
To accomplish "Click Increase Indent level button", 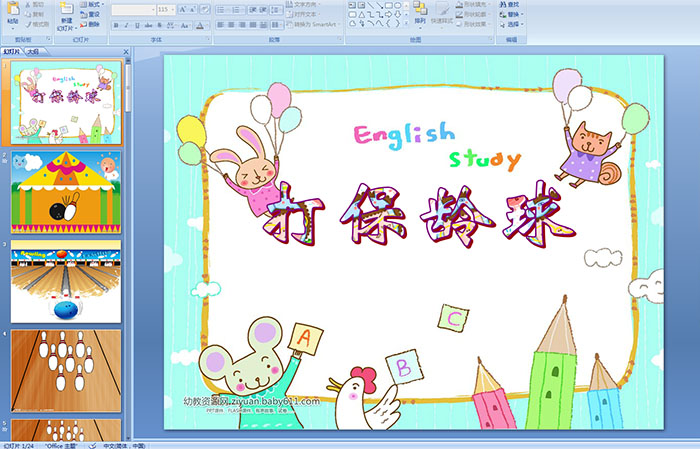I will click(x=263, y=10).
